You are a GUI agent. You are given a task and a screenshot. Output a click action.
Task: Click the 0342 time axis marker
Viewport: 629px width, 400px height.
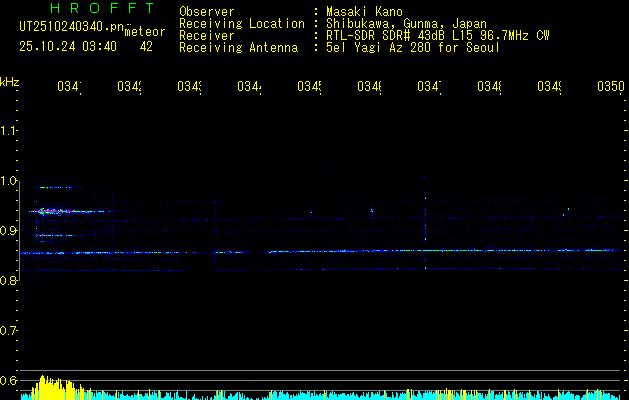(x=129, y=86)
